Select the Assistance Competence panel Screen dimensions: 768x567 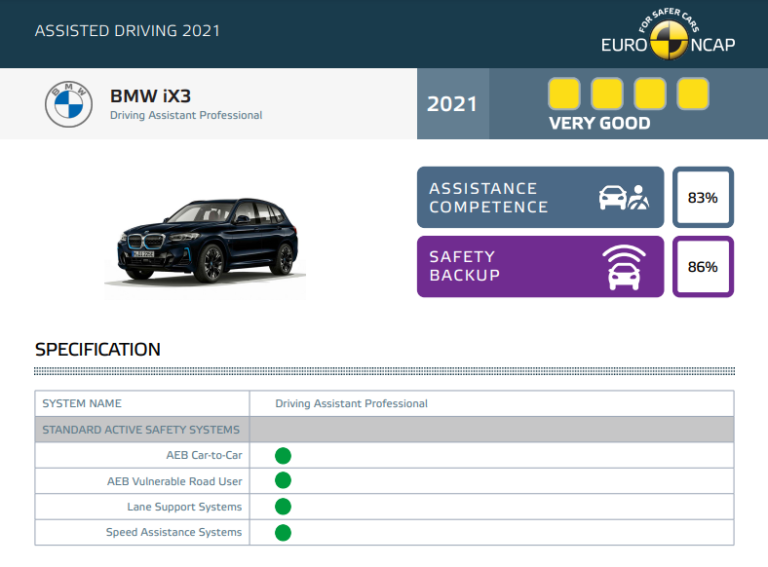click(x=540, y=197)
